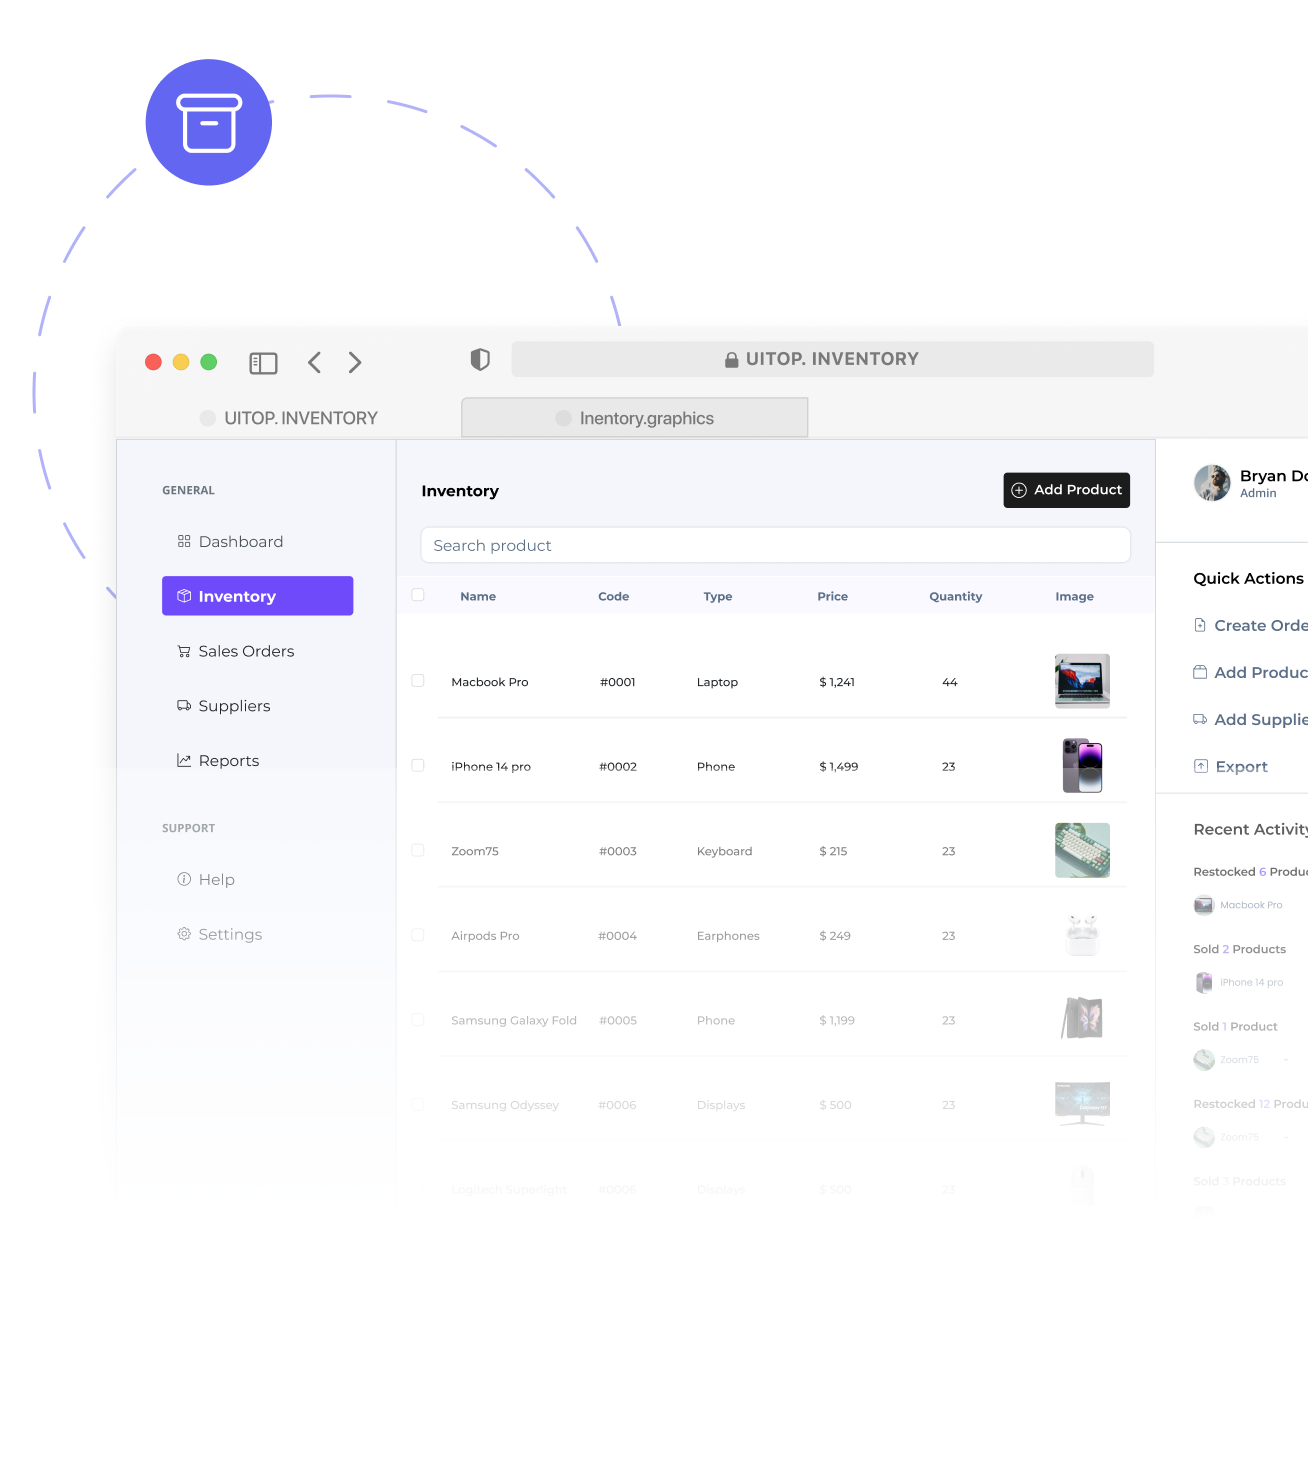Check the iPhone 14 pro checkbox
This screenshot has width=1308, height=1484.
click(418, 766)
